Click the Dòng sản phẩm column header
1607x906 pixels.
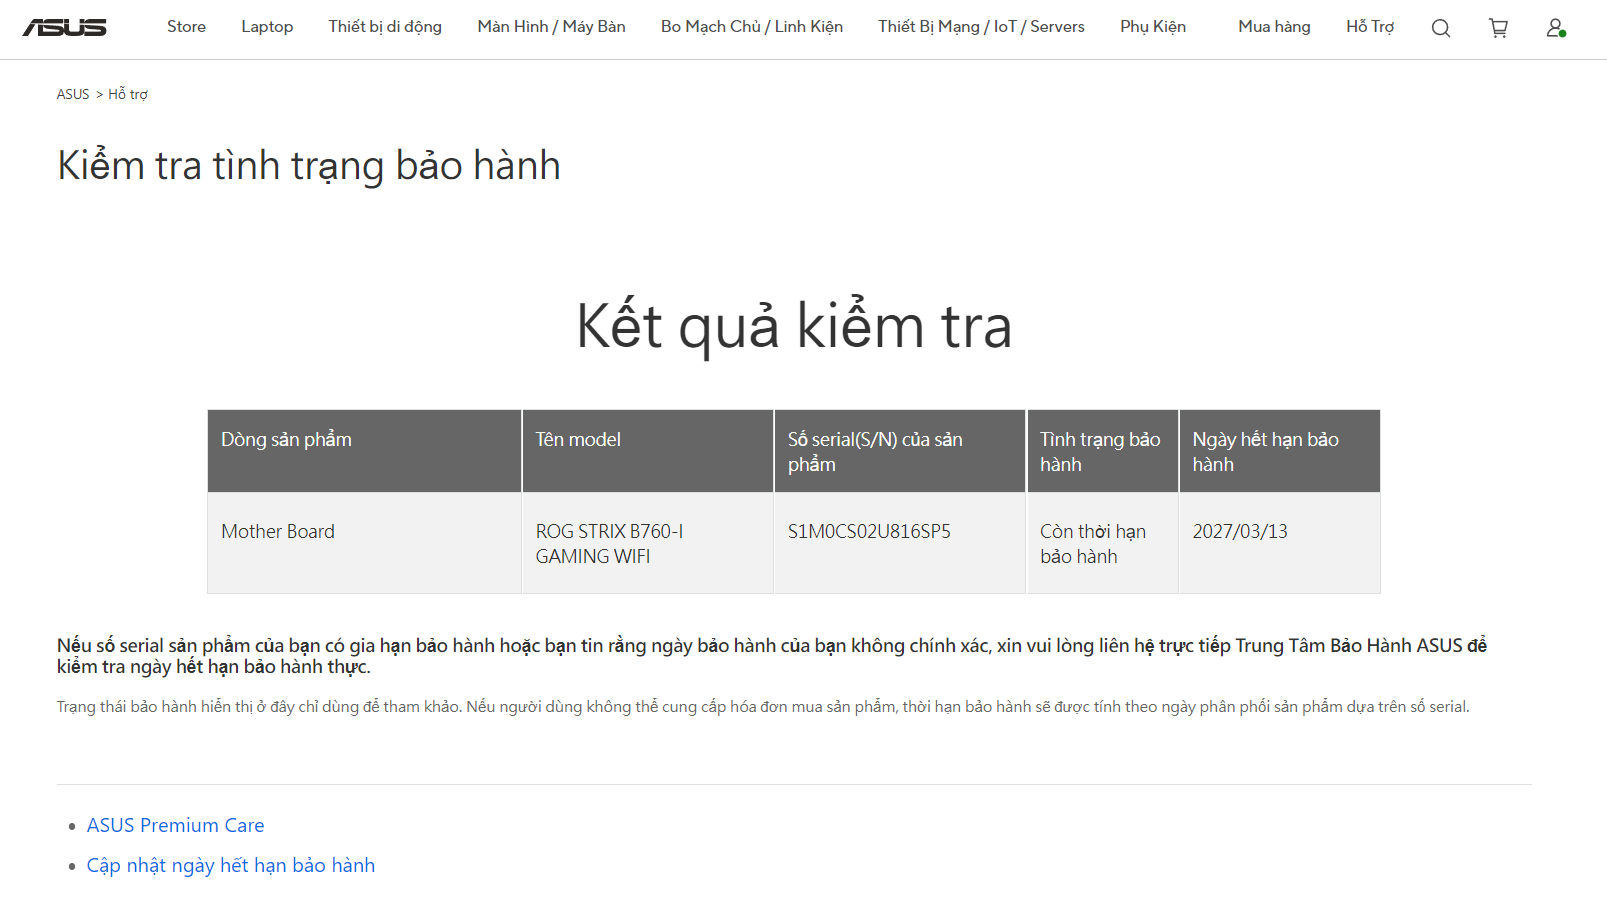click(x=364, y=451)
